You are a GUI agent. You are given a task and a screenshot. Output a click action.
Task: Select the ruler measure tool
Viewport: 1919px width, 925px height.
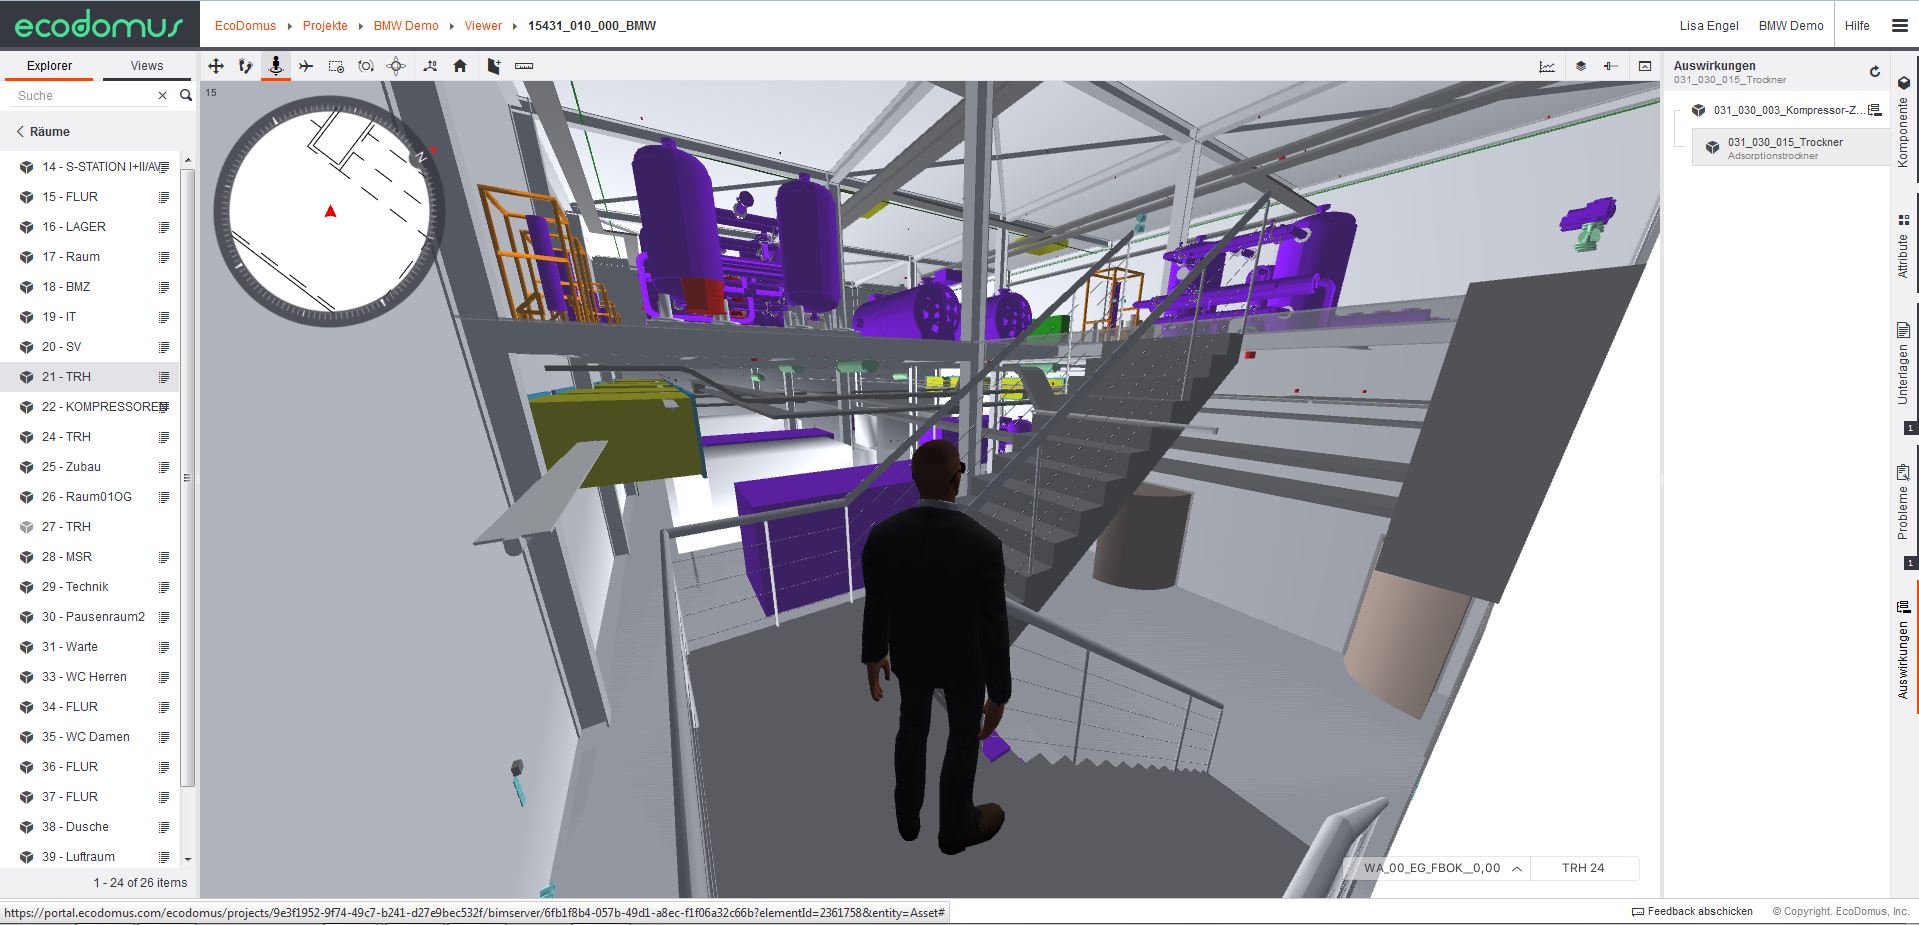coord(524,66)
